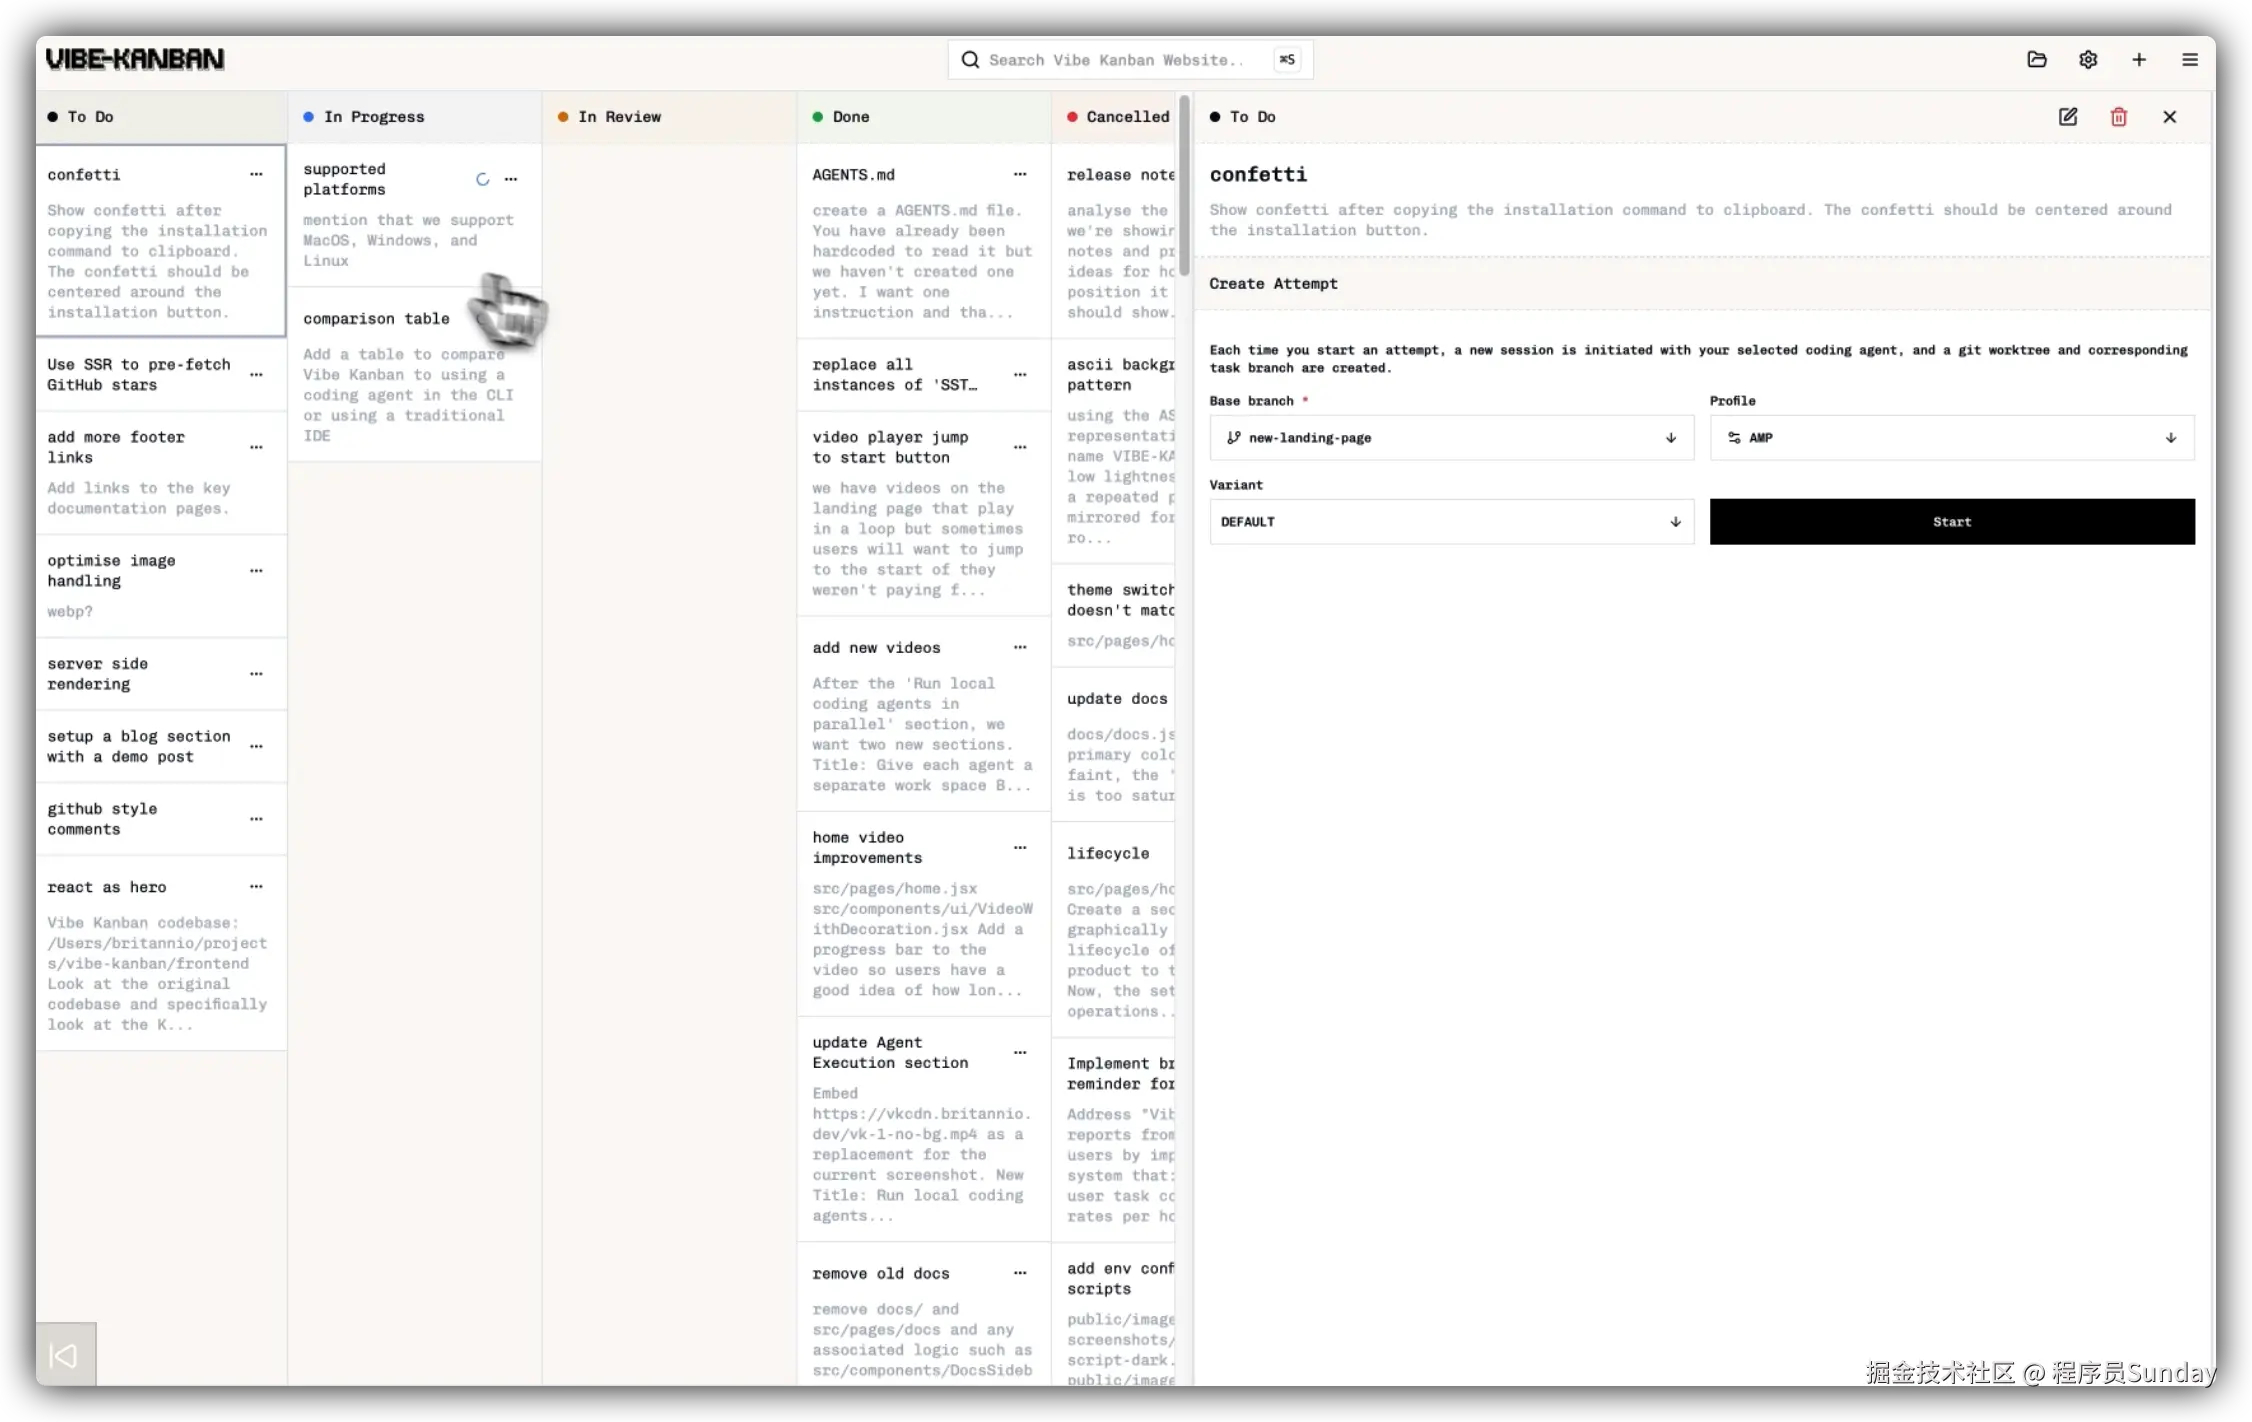Viewport: 2252px width, 1422px height.
Task: Open options menu for AGENTS.md card
Action: 1020,175
